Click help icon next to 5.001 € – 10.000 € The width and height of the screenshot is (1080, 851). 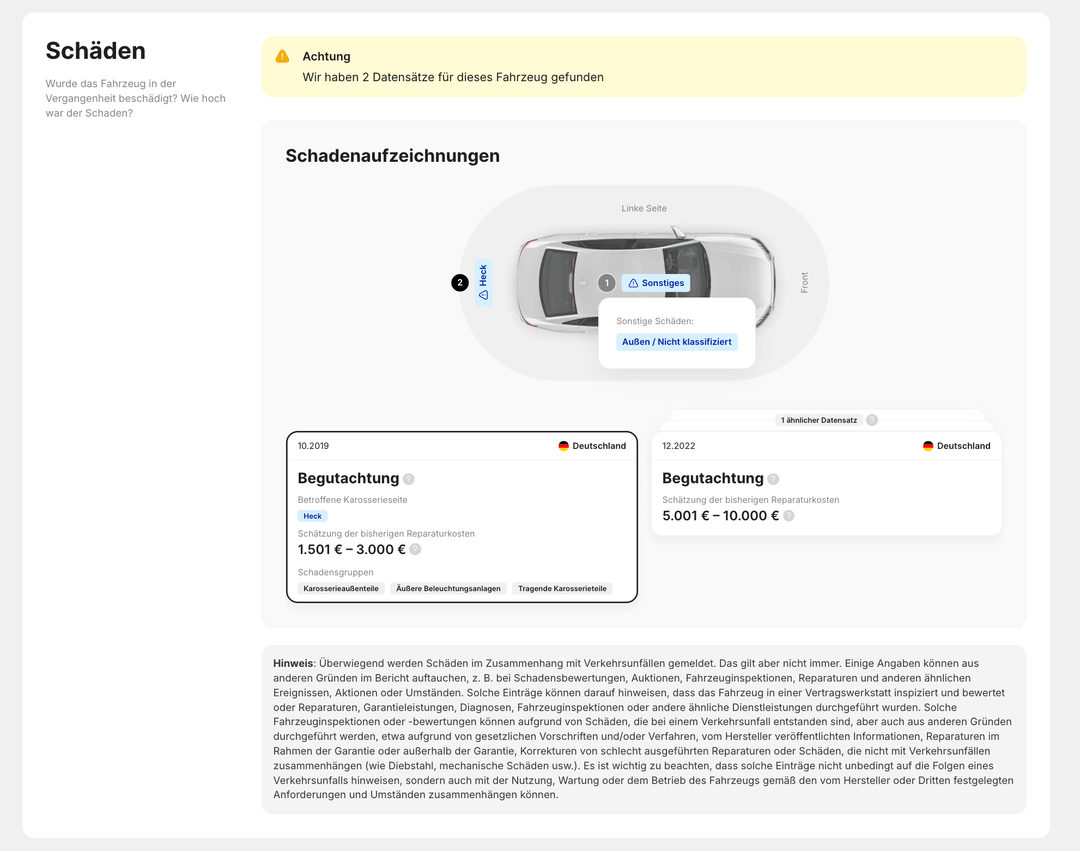pos(789,516)
